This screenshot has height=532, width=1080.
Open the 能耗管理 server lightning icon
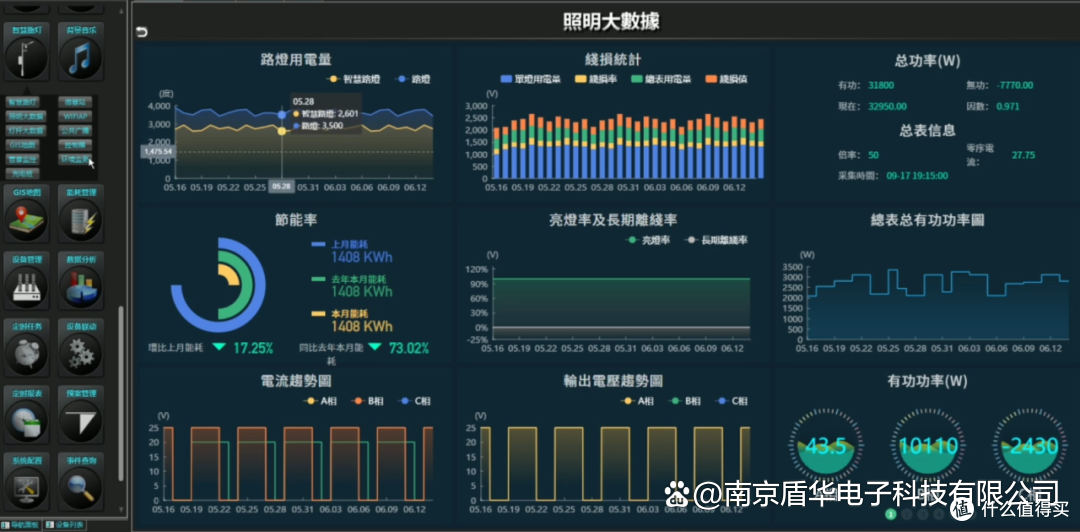(81, 221)
